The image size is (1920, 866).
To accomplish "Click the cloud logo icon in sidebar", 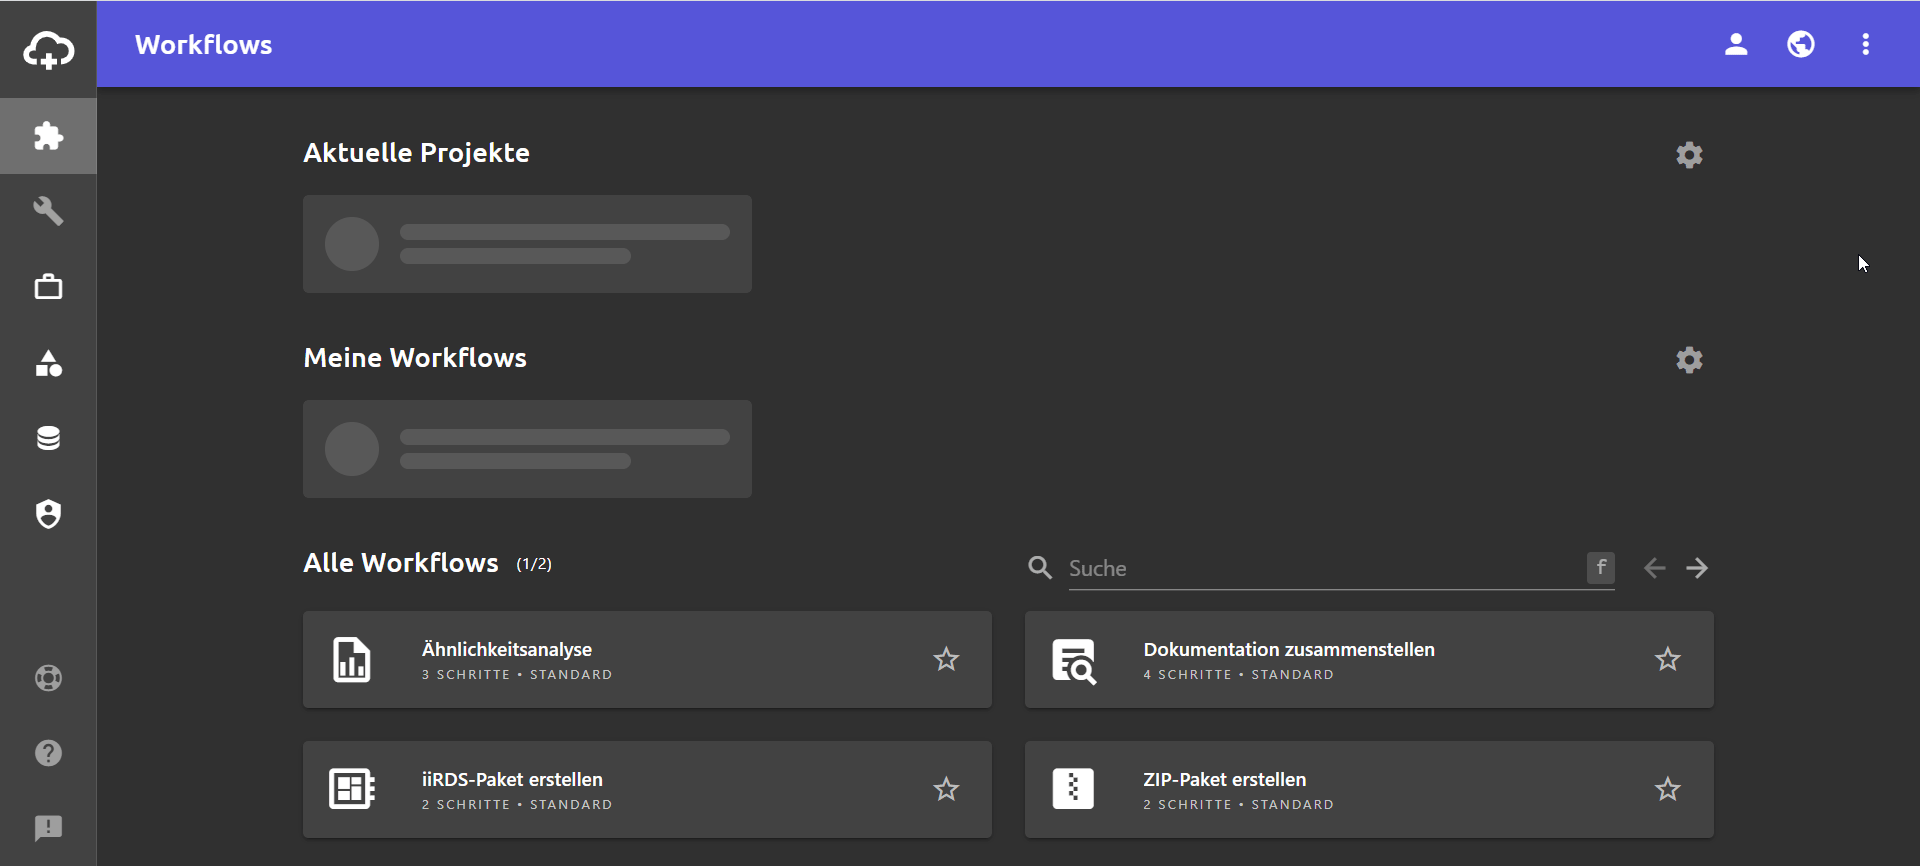I will [48, 49].
